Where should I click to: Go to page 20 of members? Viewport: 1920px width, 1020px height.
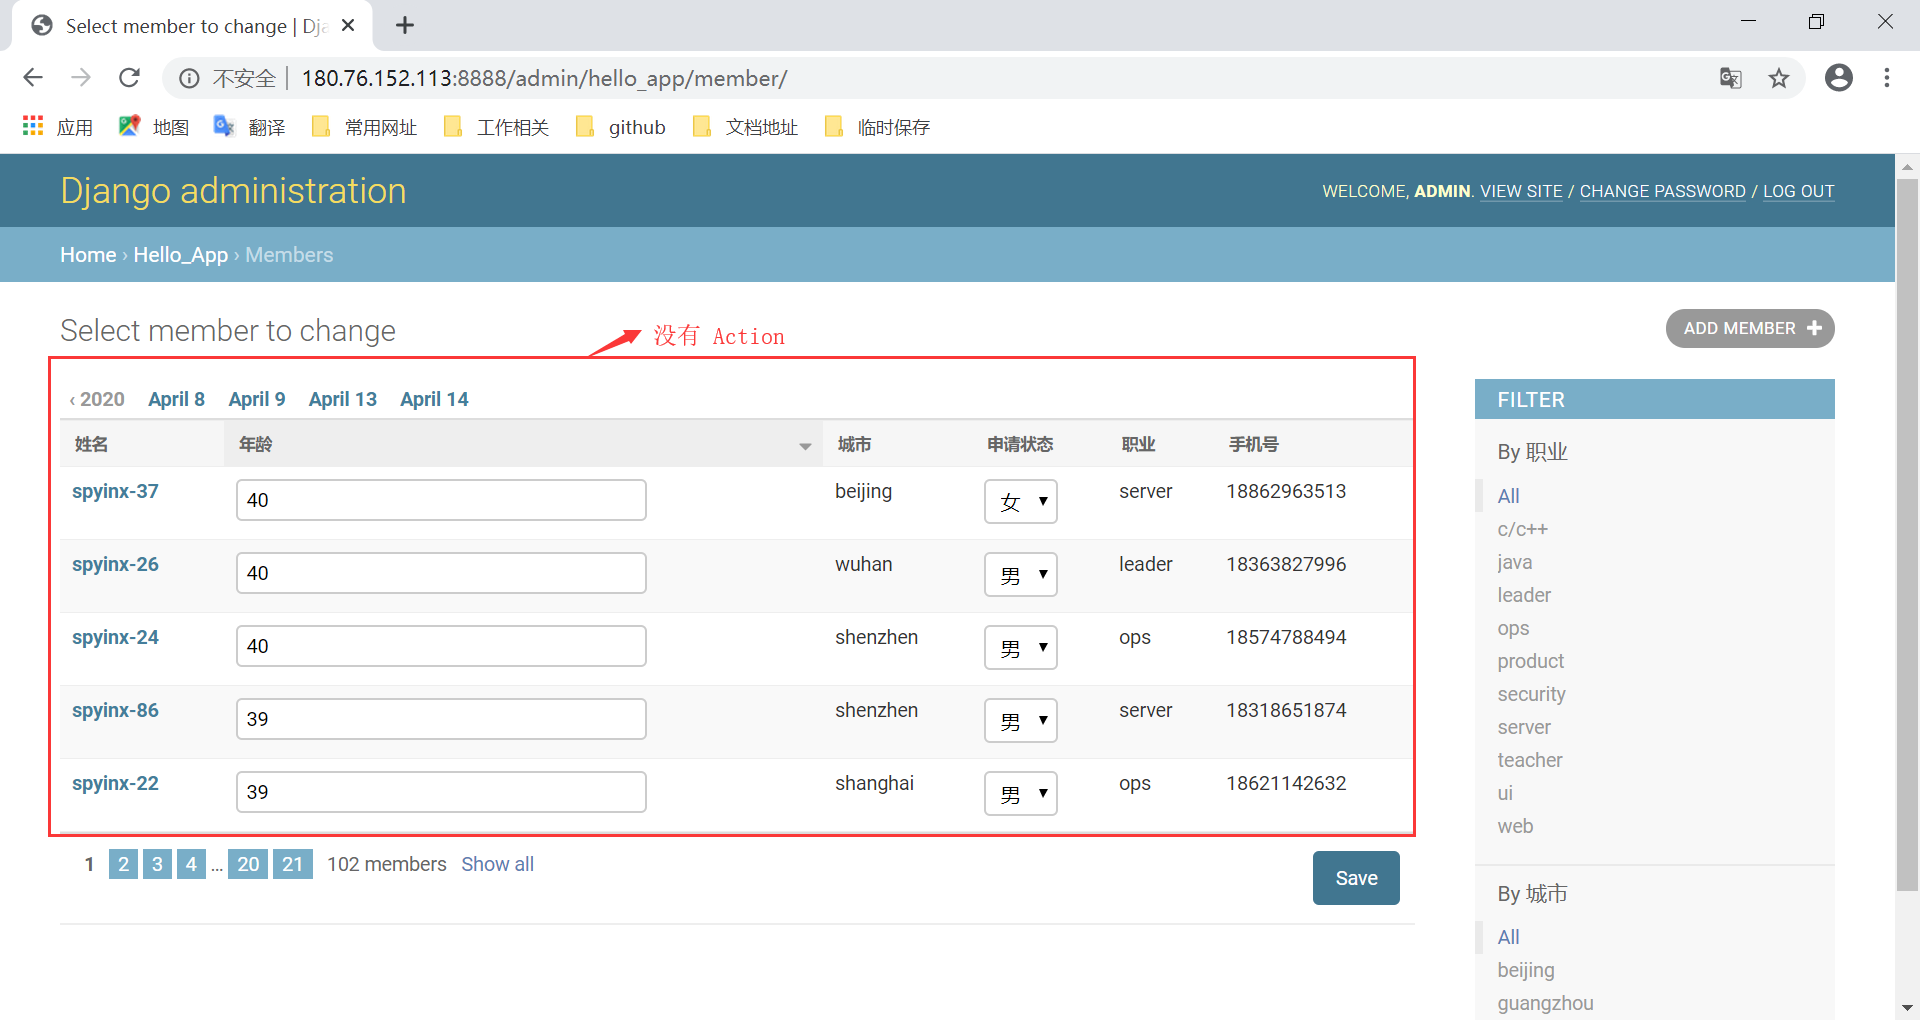click(x=248, y=864)
